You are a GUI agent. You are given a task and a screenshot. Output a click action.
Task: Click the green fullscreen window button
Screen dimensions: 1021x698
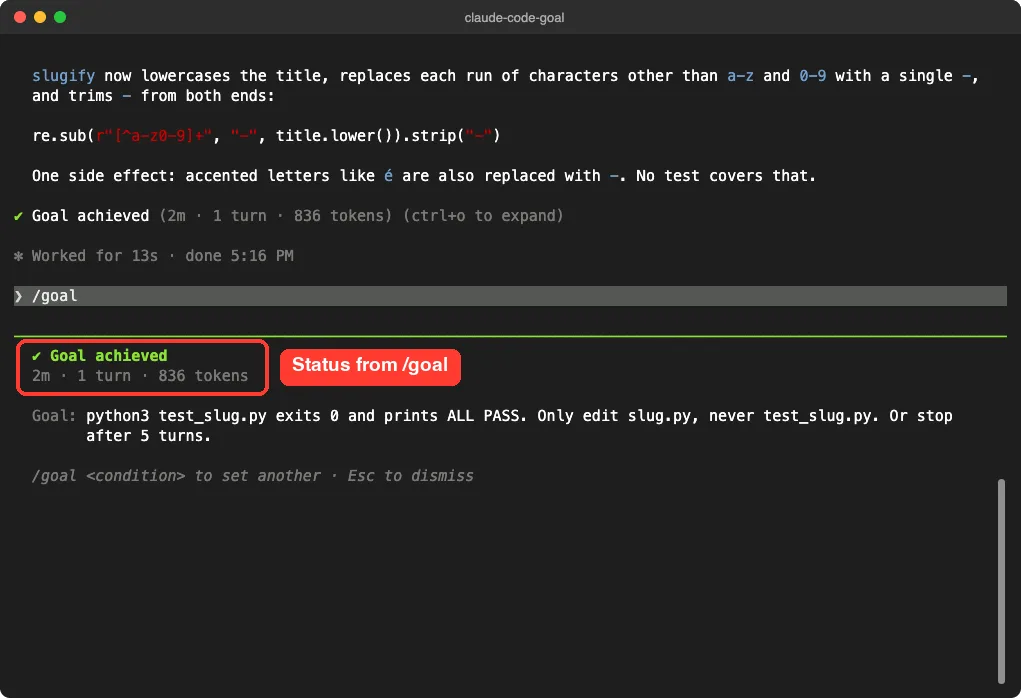pyautogui.click(x=60, y=17)
